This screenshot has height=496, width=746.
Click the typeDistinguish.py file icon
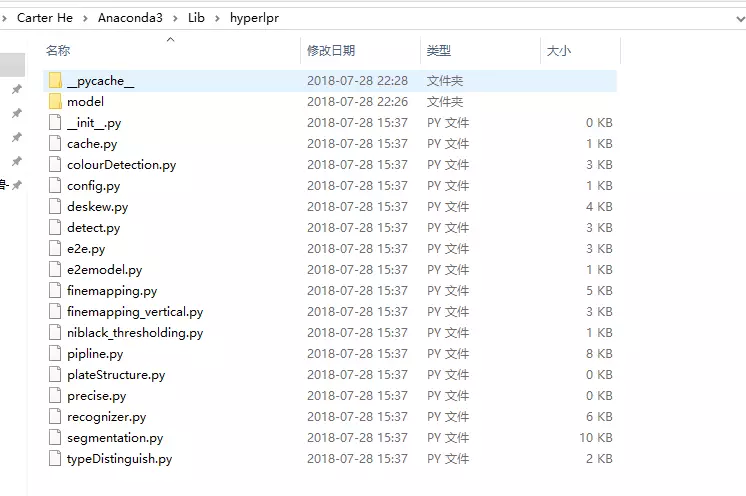(x=55, y=458)
